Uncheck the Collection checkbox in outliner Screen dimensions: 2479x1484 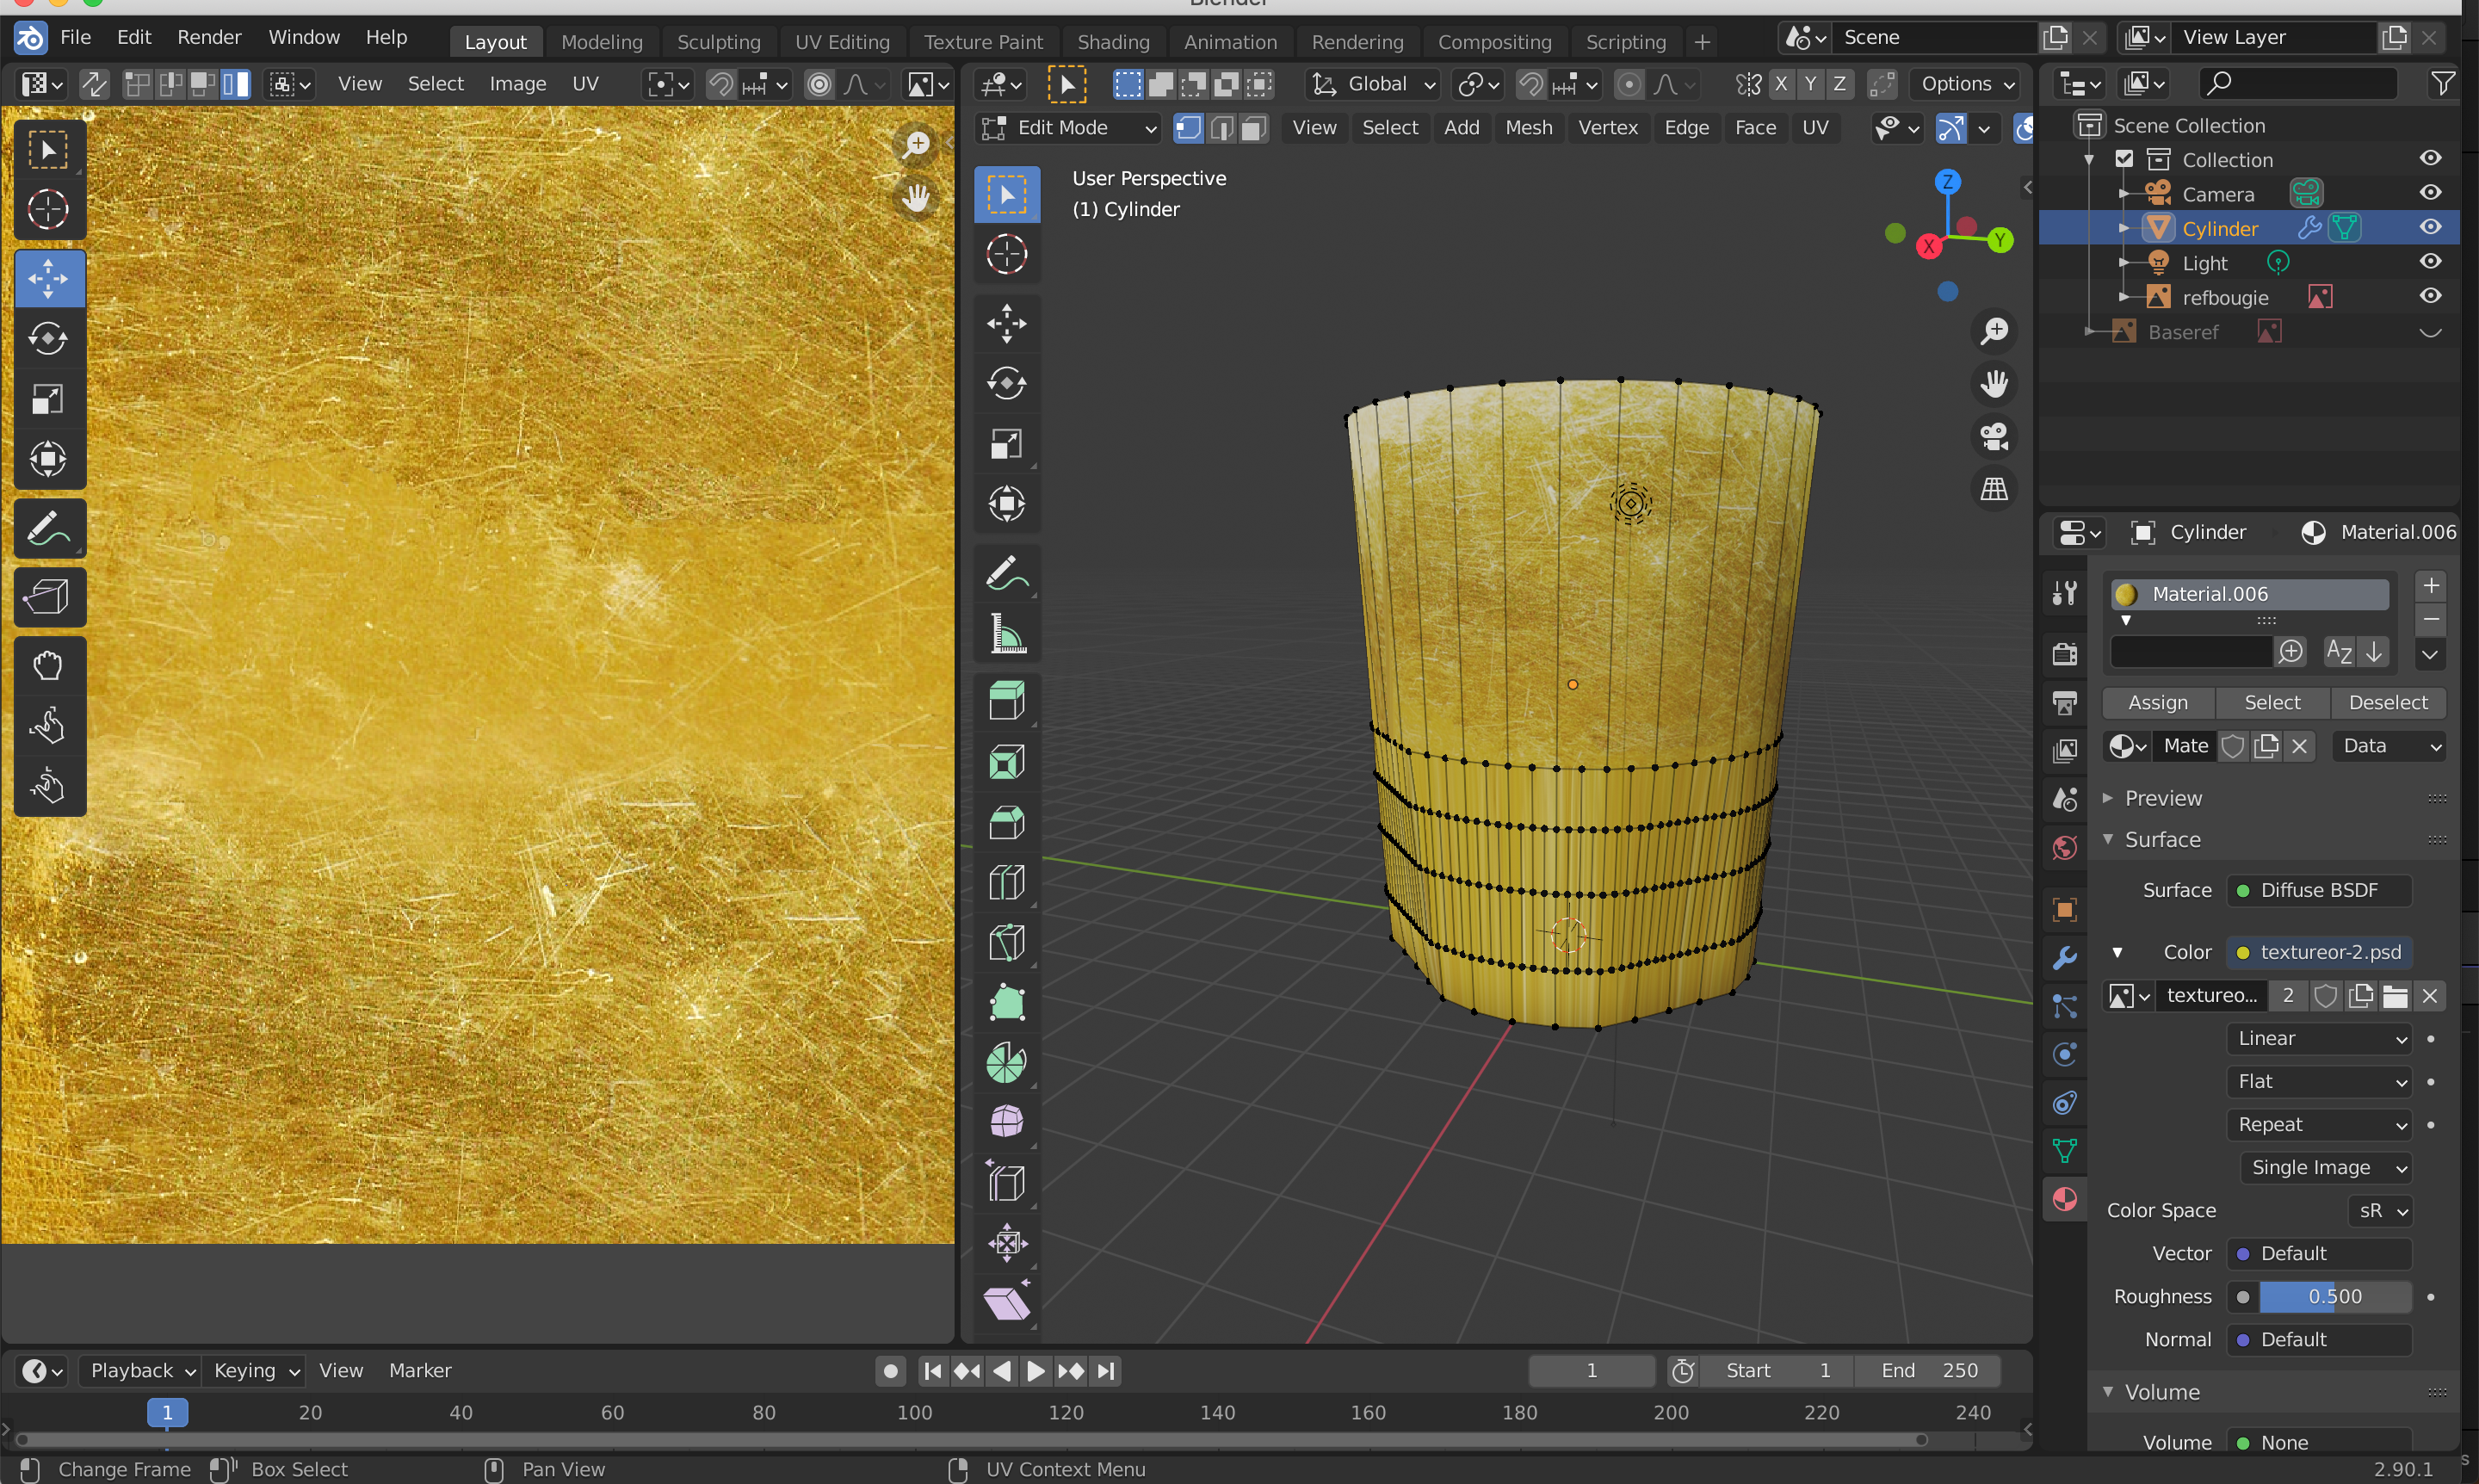coord(2124,159)
